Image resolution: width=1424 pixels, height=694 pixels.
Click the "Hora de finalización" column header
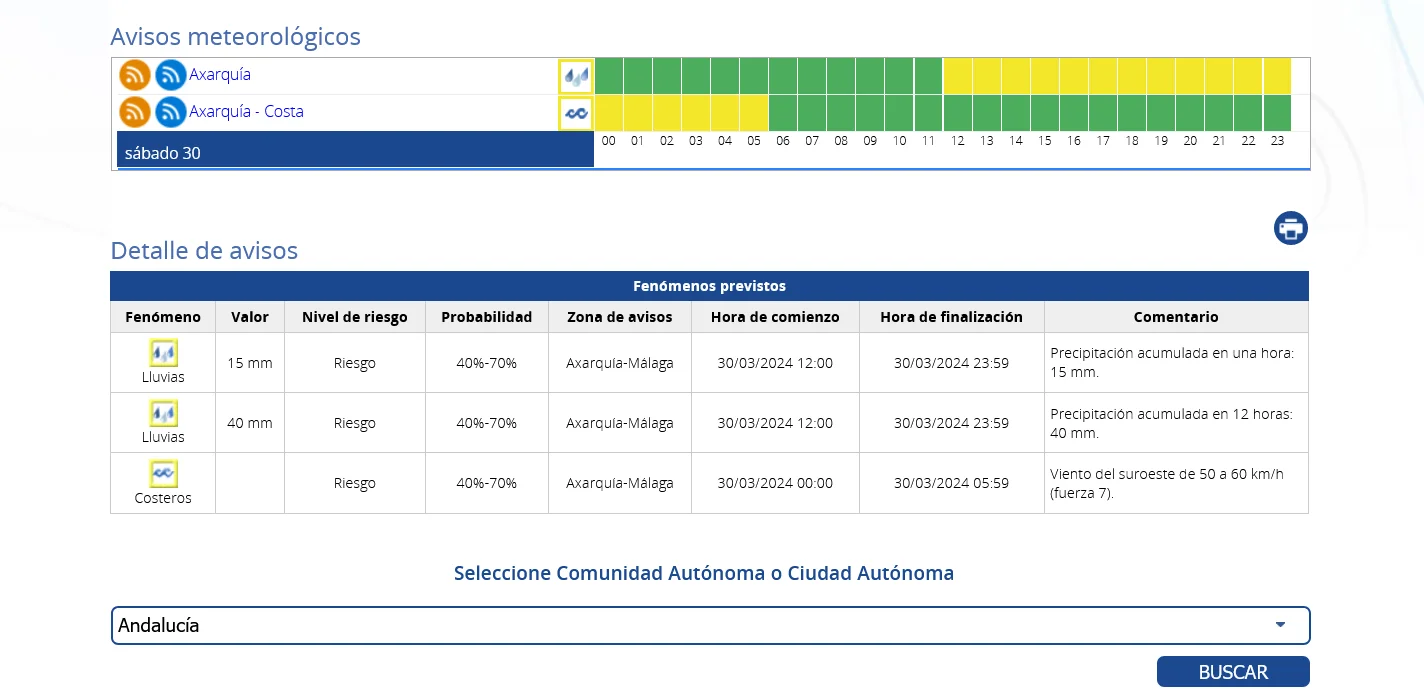coord(952,317)
